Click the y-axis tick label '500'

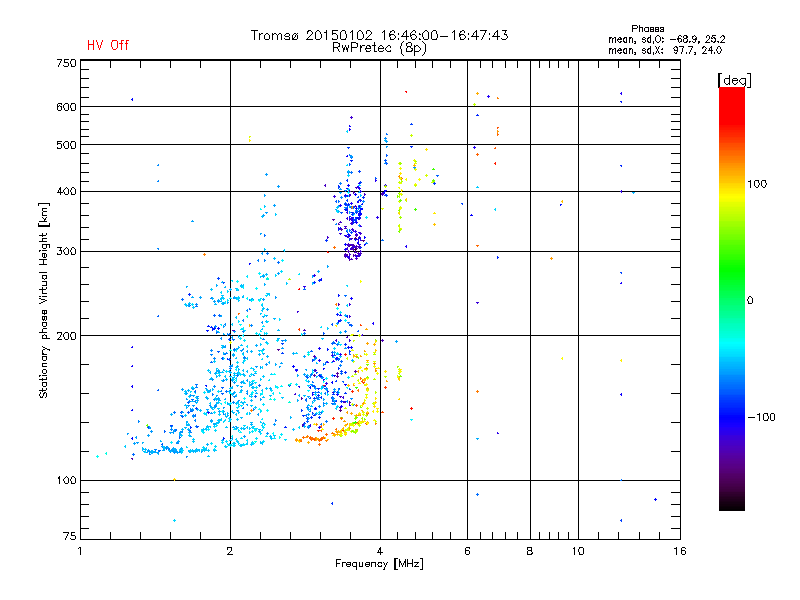tap(66, 145)
